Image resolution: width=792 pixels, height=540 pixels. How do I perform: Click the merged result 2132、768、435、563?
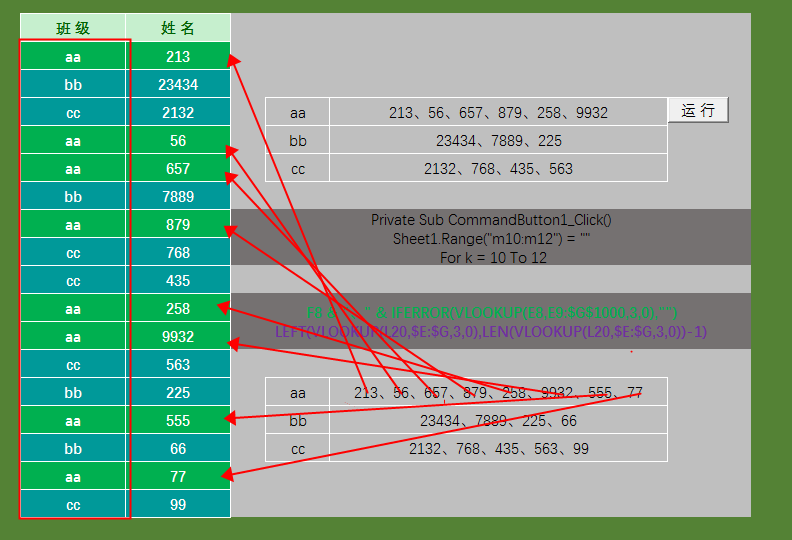[498, 168]
